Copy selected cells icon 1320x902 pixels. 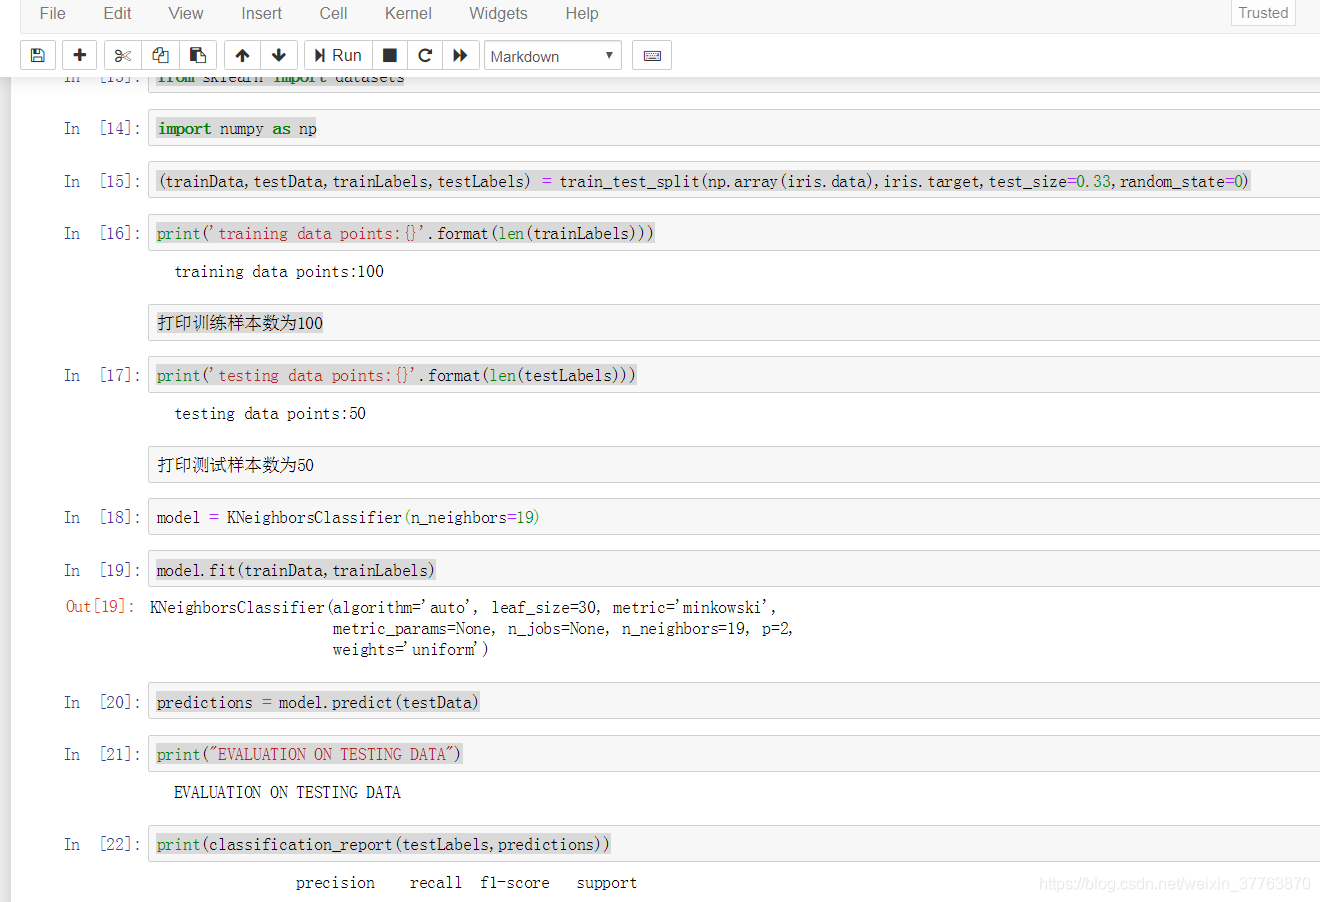(x=160, y=56)
